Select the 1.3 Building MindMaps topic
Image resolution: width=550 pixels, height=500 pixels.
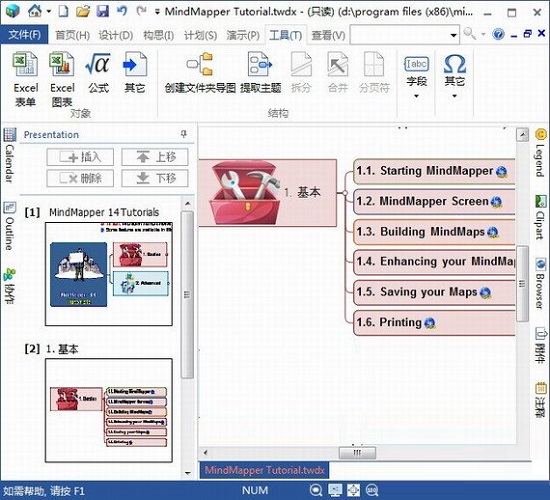[x=434, y=232]
